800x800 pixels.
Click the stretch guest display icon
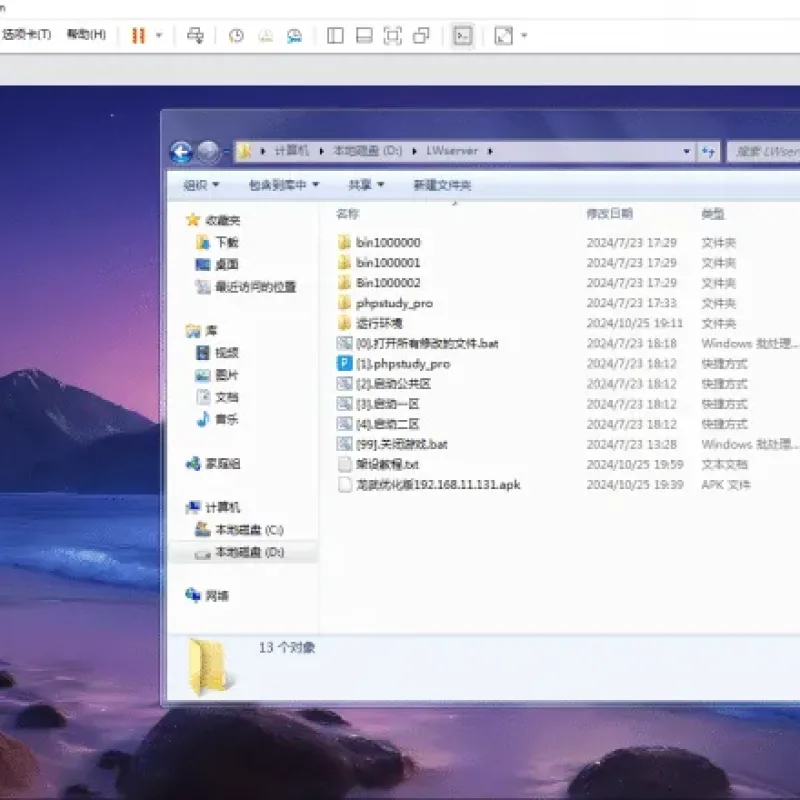(504, 36)
